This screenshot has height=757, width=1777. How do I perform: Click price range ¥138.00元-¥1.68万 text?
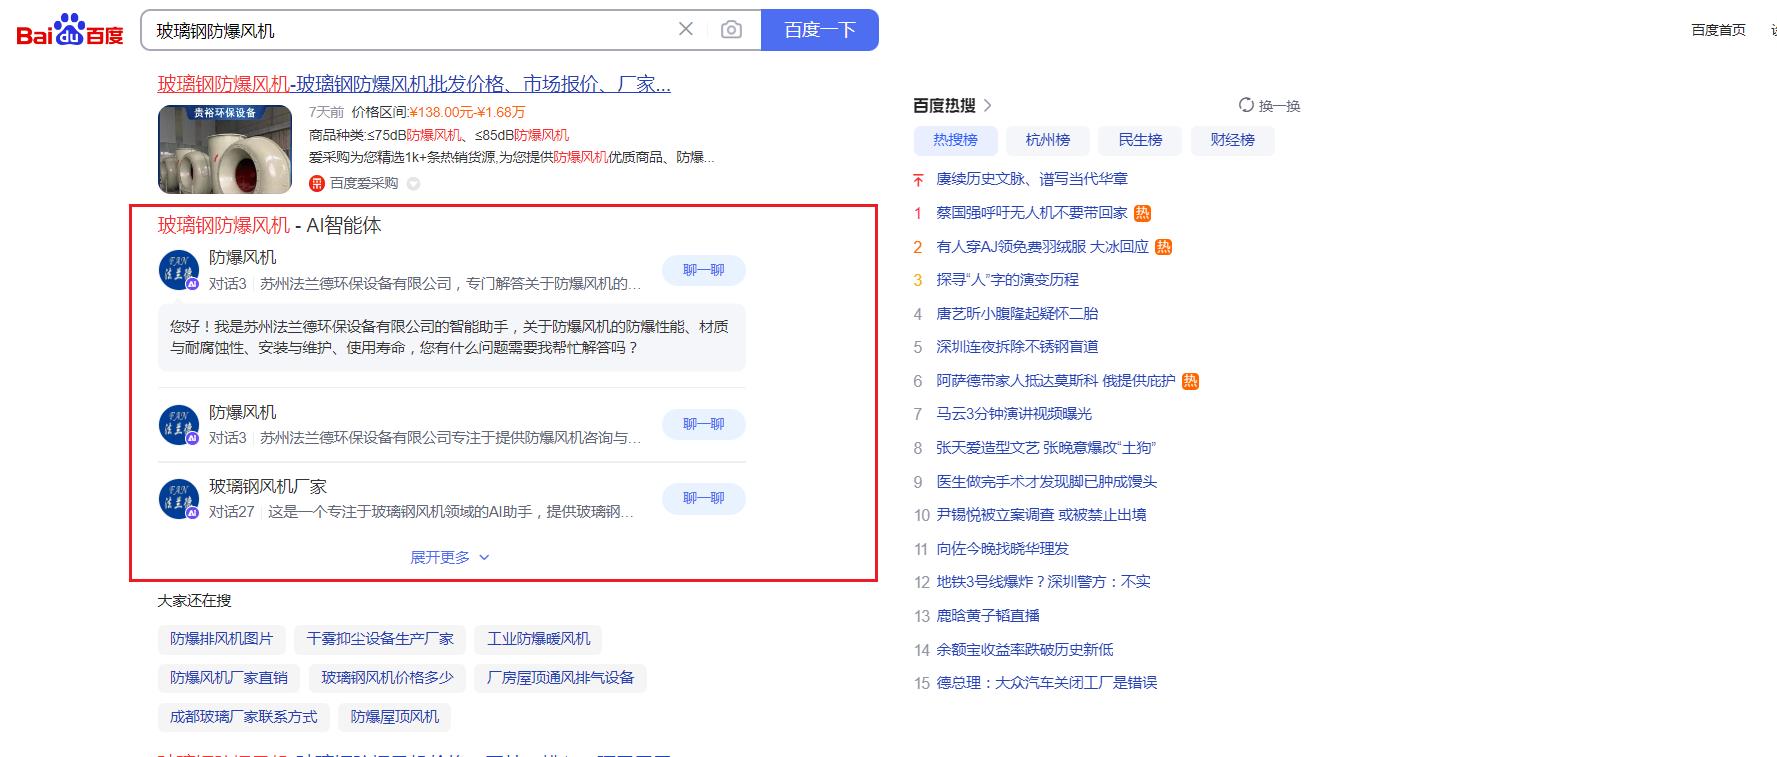click(x=467, y=112)
